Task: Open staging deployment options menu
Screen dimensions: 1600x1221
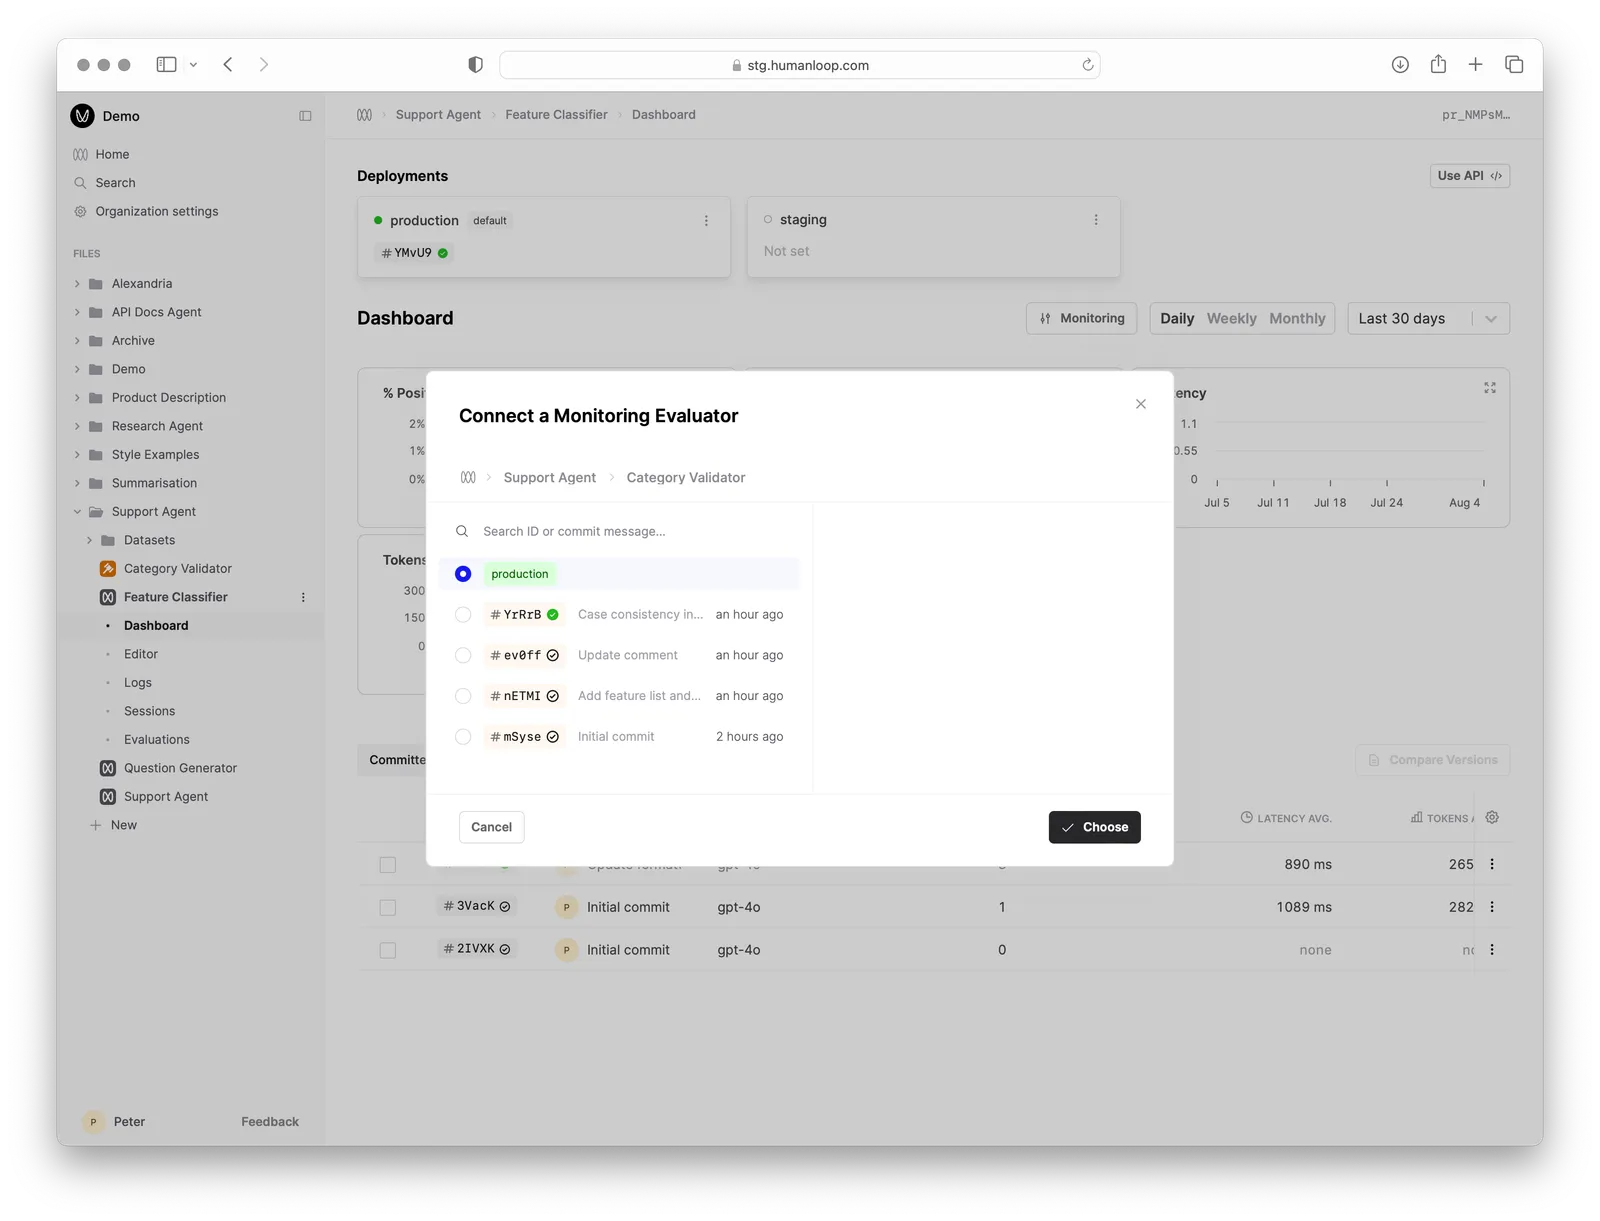Action: click(1096, 220)
